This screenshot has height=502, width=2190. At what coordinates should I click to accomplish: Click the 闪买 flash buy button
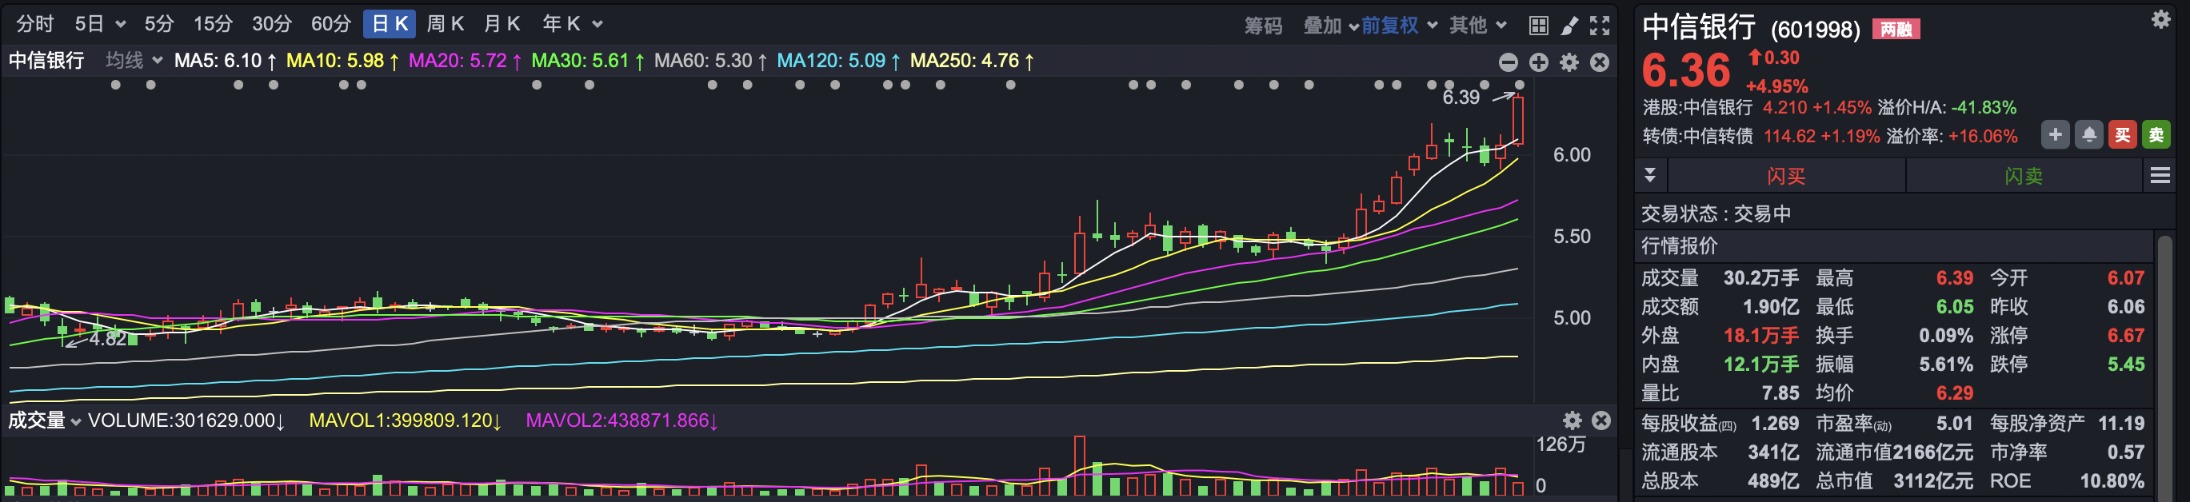pyautogui.click(x=1786, y=176)
